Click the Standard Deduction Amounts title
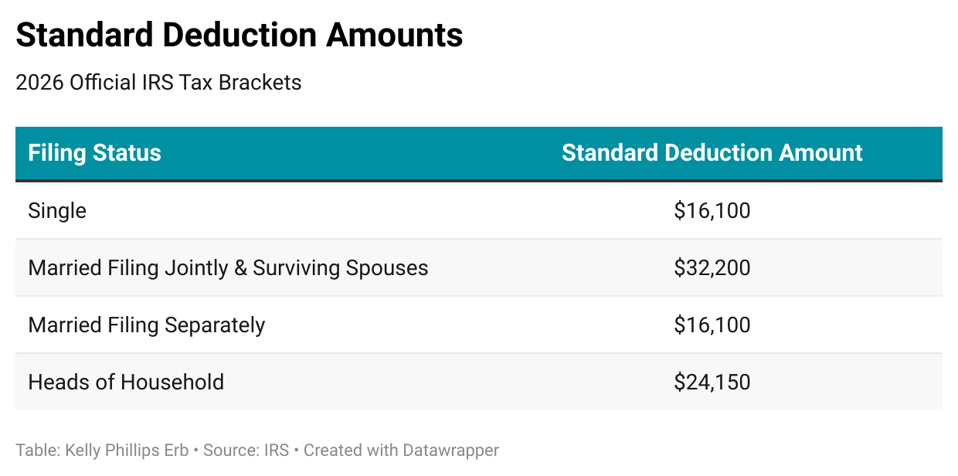The image size is (958, 476). [x=240, y=36]
